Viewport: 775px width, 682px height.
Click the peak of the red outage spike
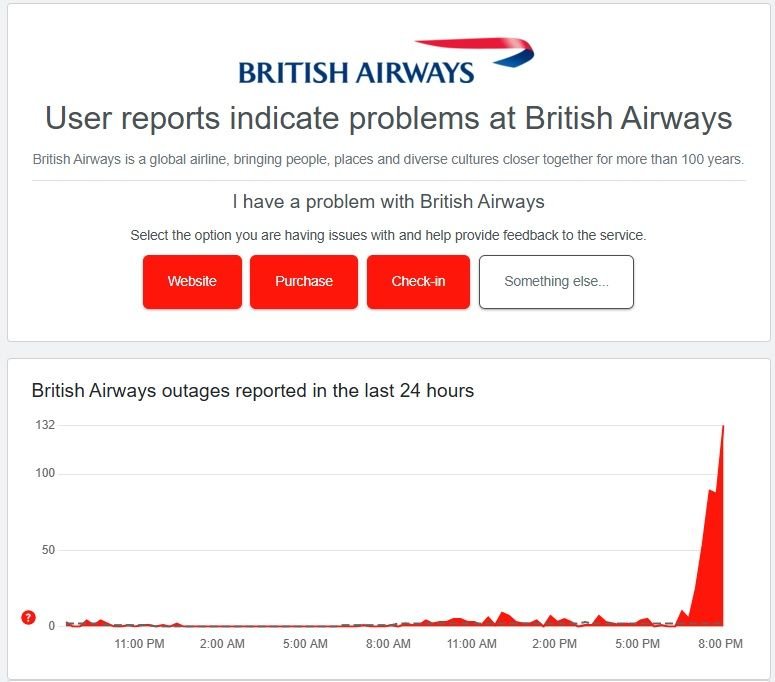723,427
